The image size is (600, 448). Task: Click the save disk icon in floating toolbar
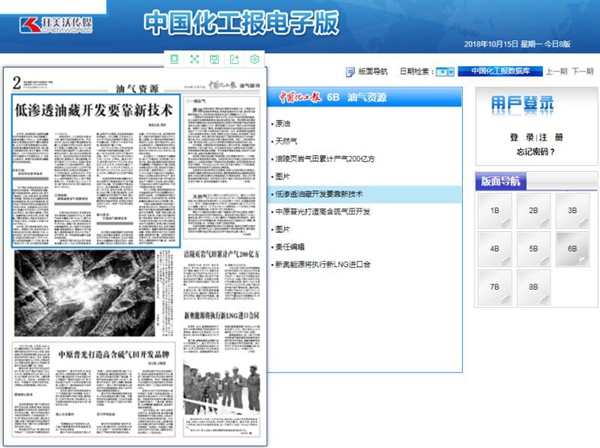[x=215, y=60]
